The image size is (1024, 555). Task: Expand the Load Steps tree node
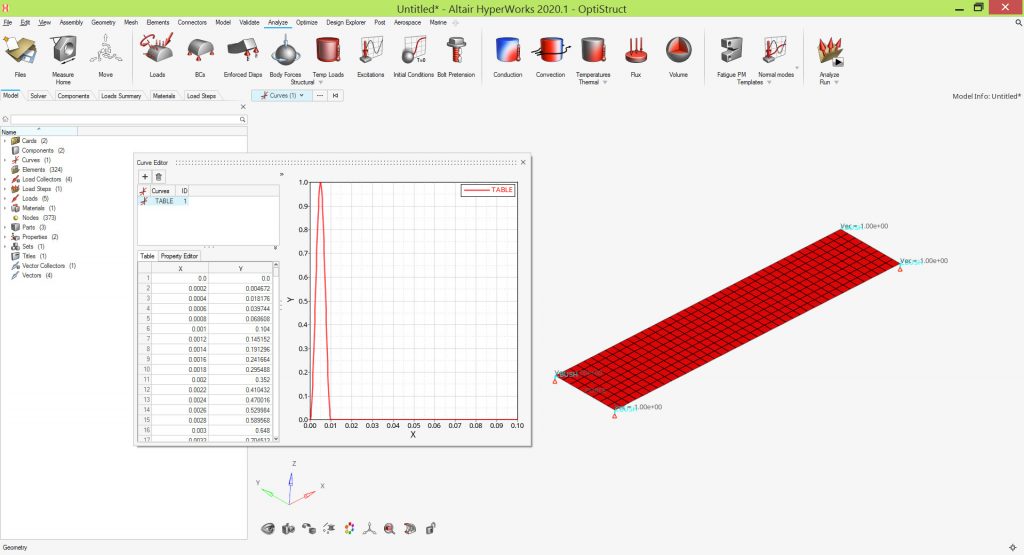point(5,189)
